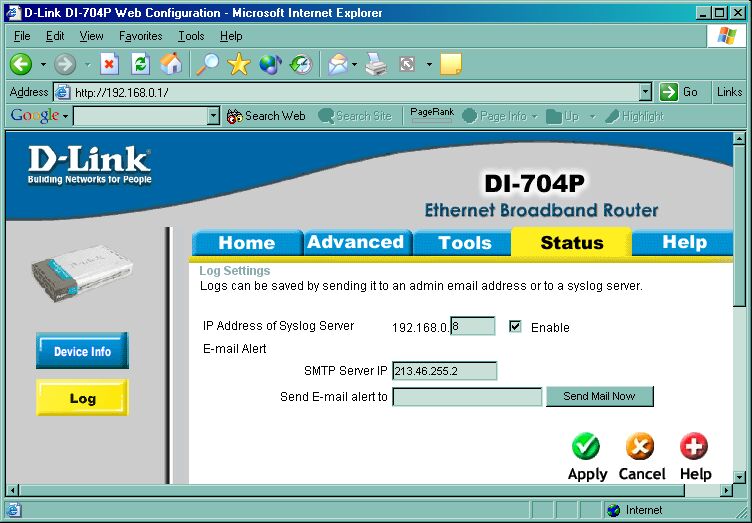The width and height of the screenshot is (752, 523).
Task: Click the Forward navigation arrow
Action: click(x=65, y=64)
